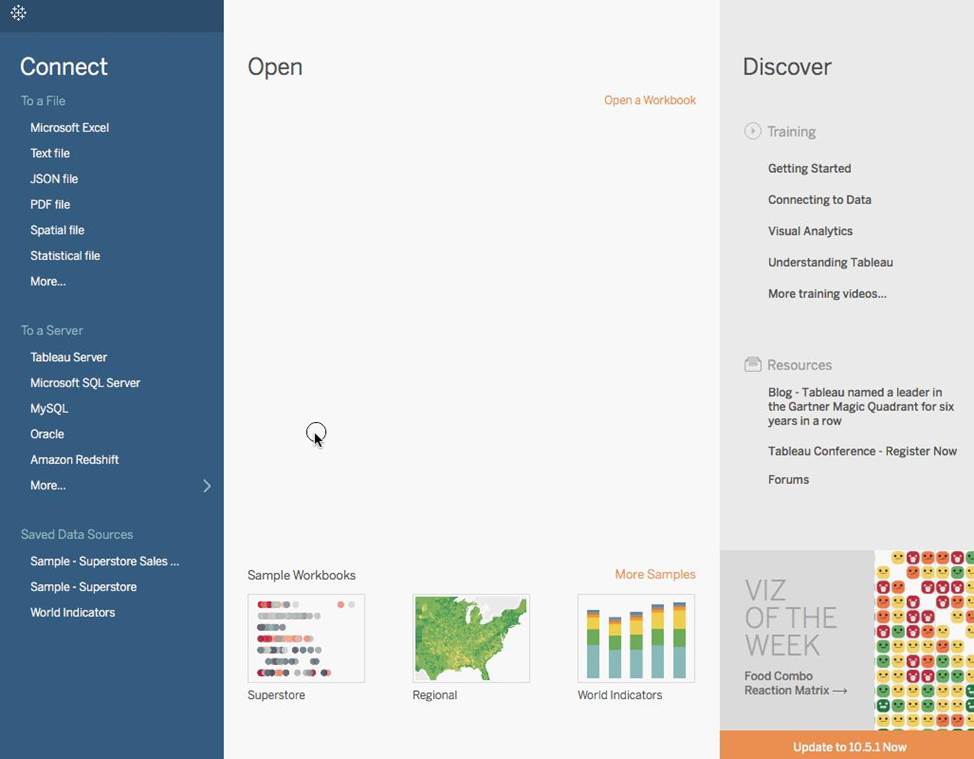Screen dimensions: 974x759
Task: Open the Getting Started training video
Action: coord(809,169)
